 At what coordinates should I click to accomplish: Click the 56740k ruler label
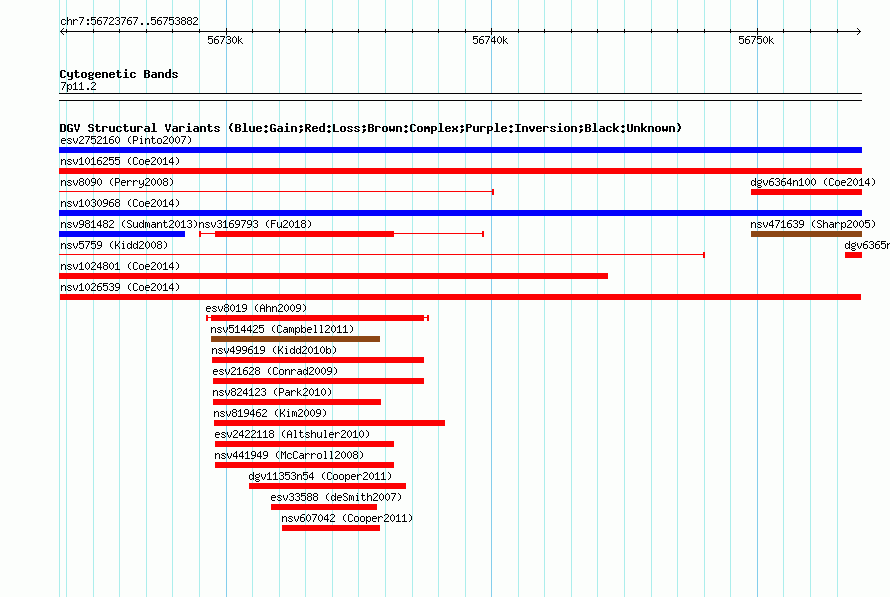pyautogui.click(x=490, y=40)
